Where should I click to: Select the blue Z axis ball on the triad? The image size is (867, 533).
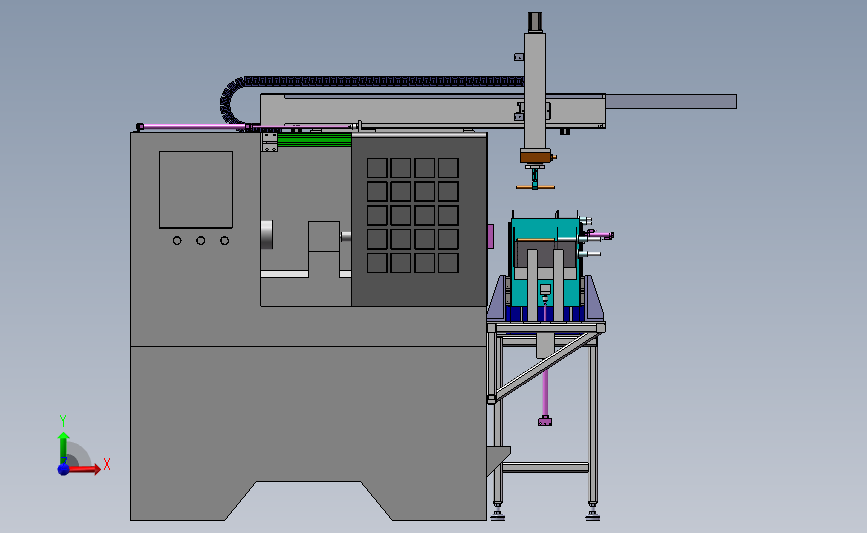pyautogui.click(x=64, y=469)
